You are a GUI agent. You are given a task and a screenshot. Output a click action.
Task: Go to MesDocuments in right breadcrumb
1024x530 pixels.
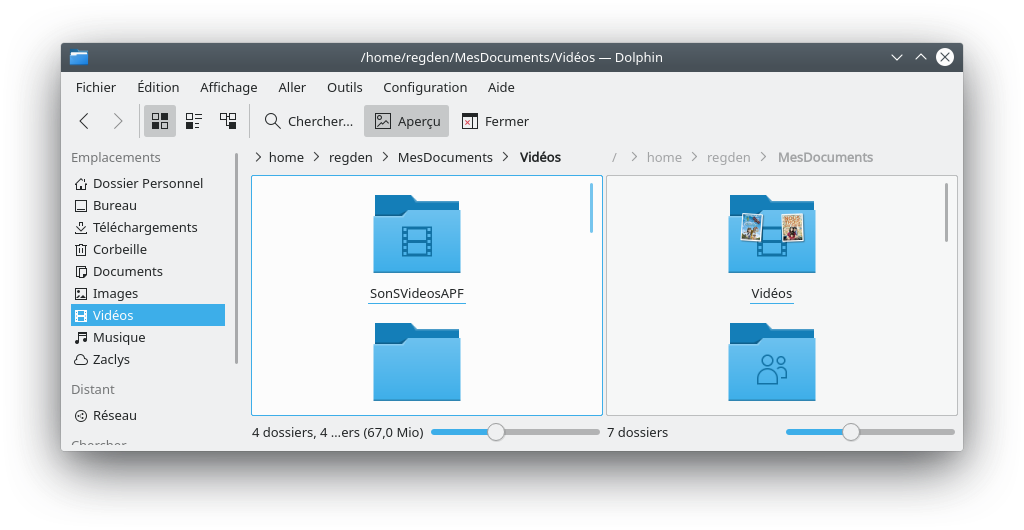click(825, 157)
